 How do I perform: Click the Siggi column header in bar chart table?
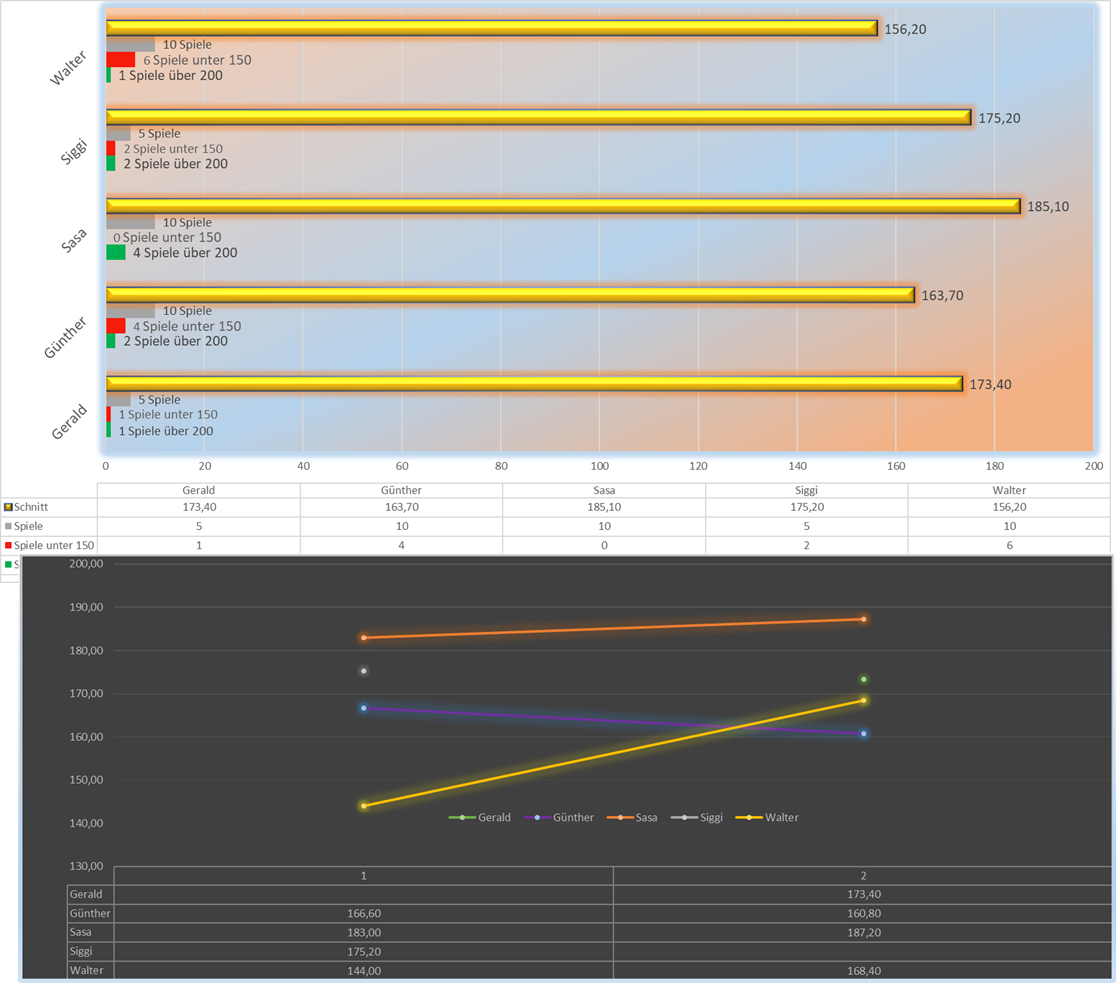(x=806, y=490)
